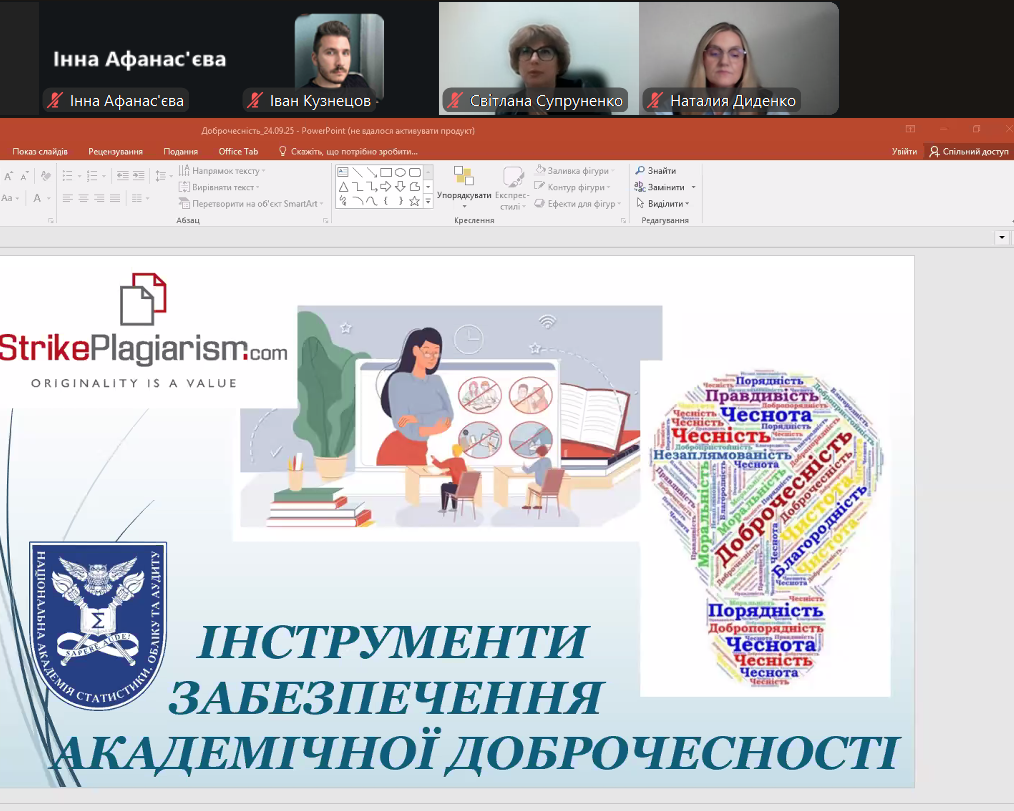Switch to the Office Tab tab
1014x811 pixels.
coord(238,151)
